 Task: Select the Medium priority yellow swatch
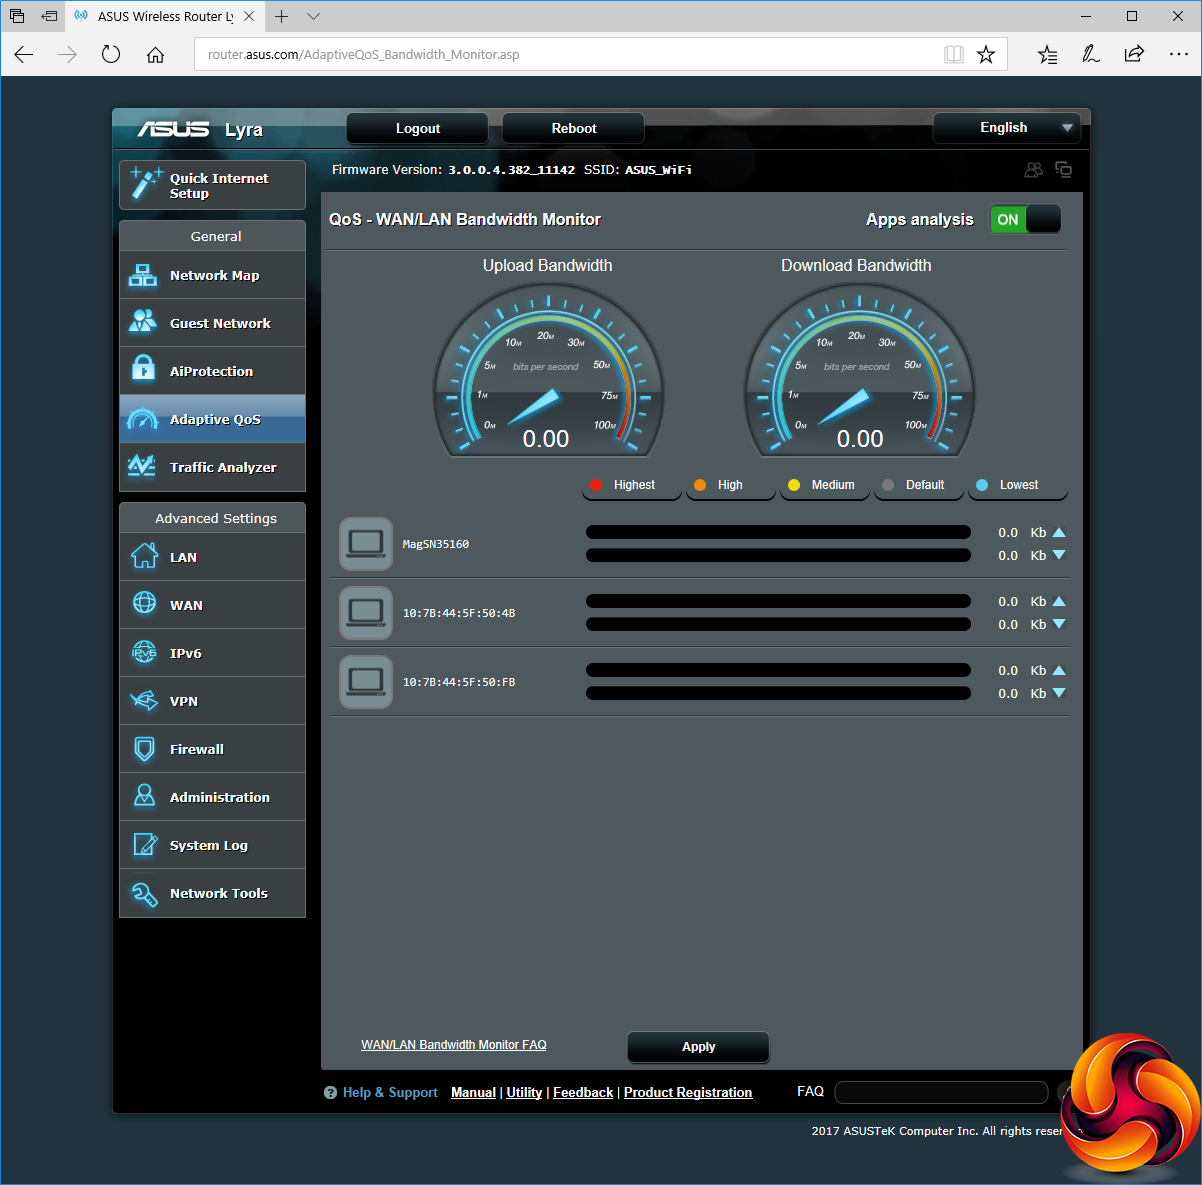coord(794,485)
